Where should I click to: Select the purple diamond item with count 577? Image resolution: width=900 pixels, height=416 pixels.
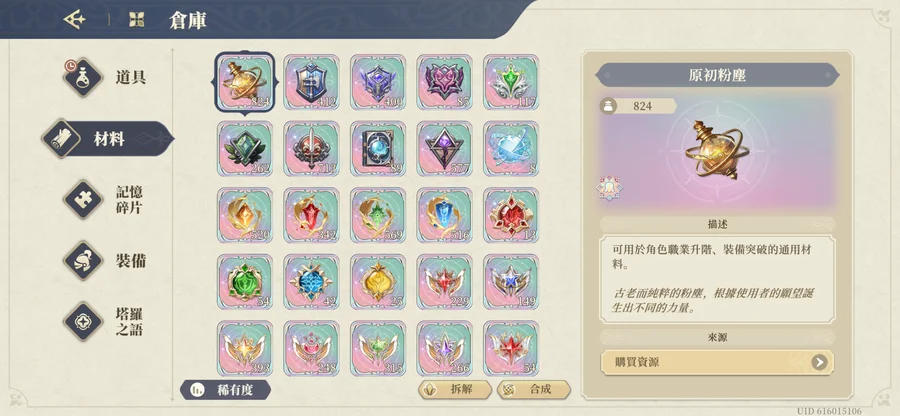pos(444,149)
